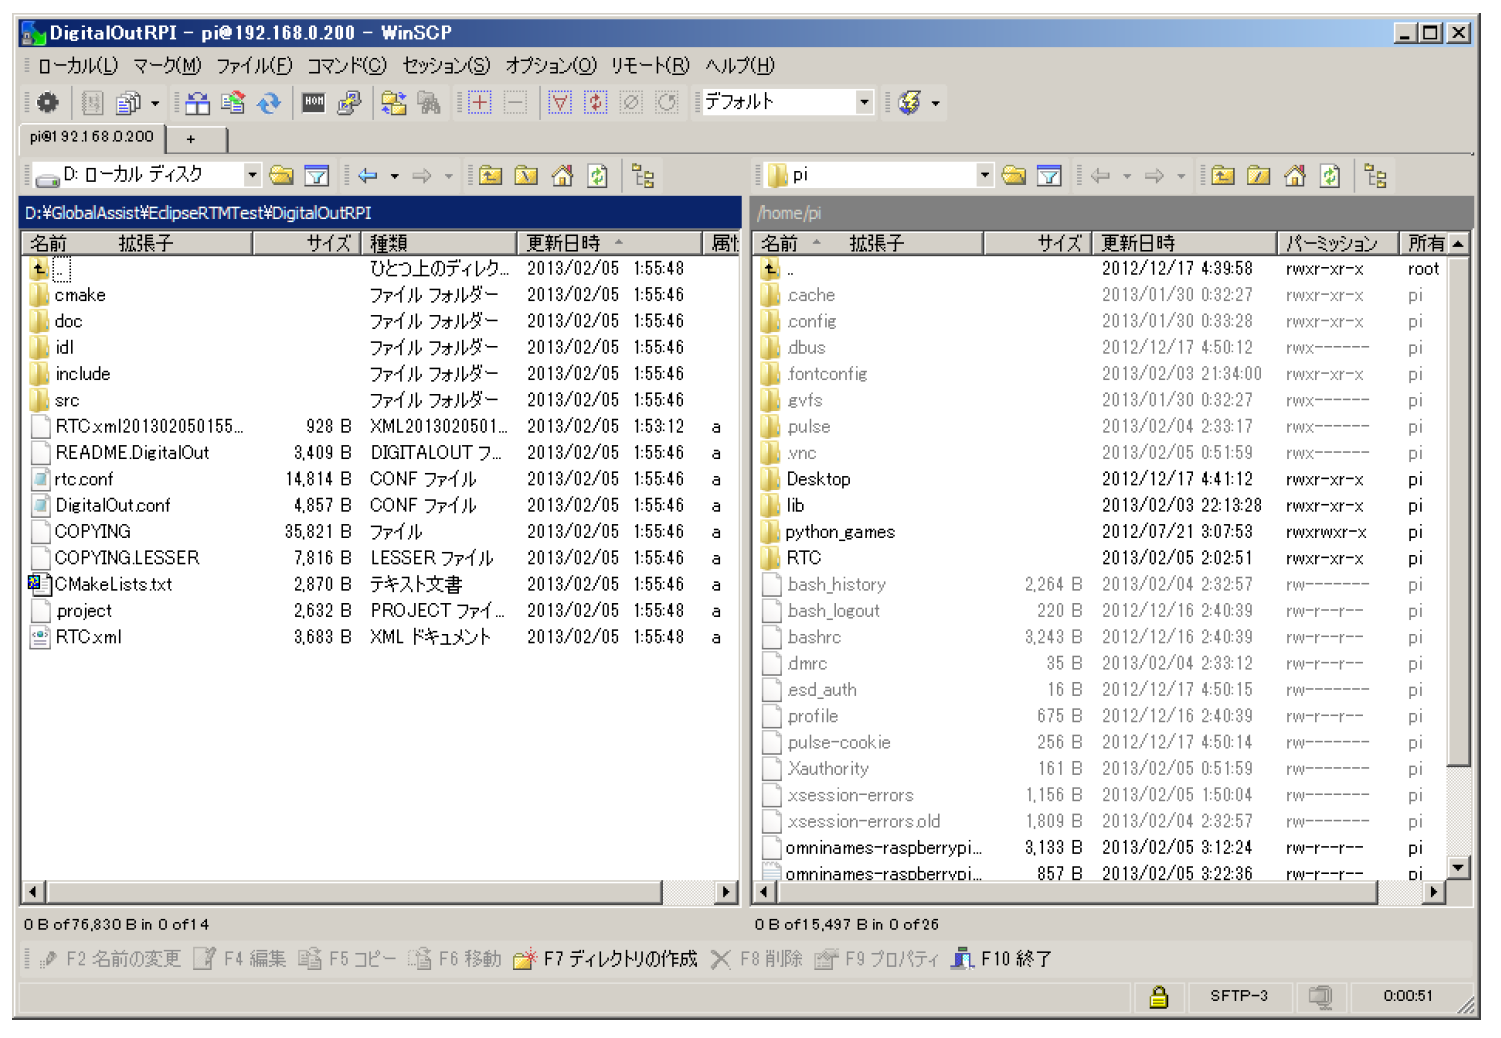Go to local home directory icon
Viewport: 1501px width, 1038px height.
coord(562,176)
